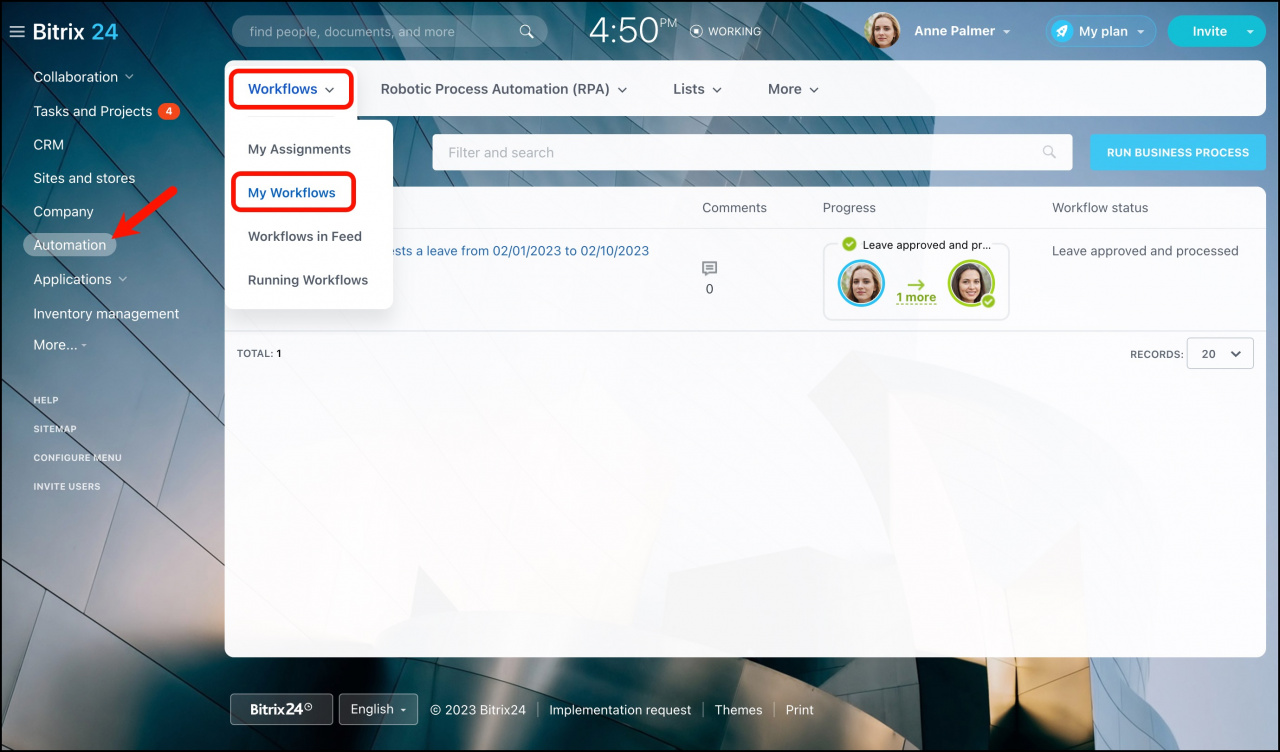Screen dimensions: 1280x752
Task: Click the comments bubble icon in the workflow row
Action: (x=709, y=268)
